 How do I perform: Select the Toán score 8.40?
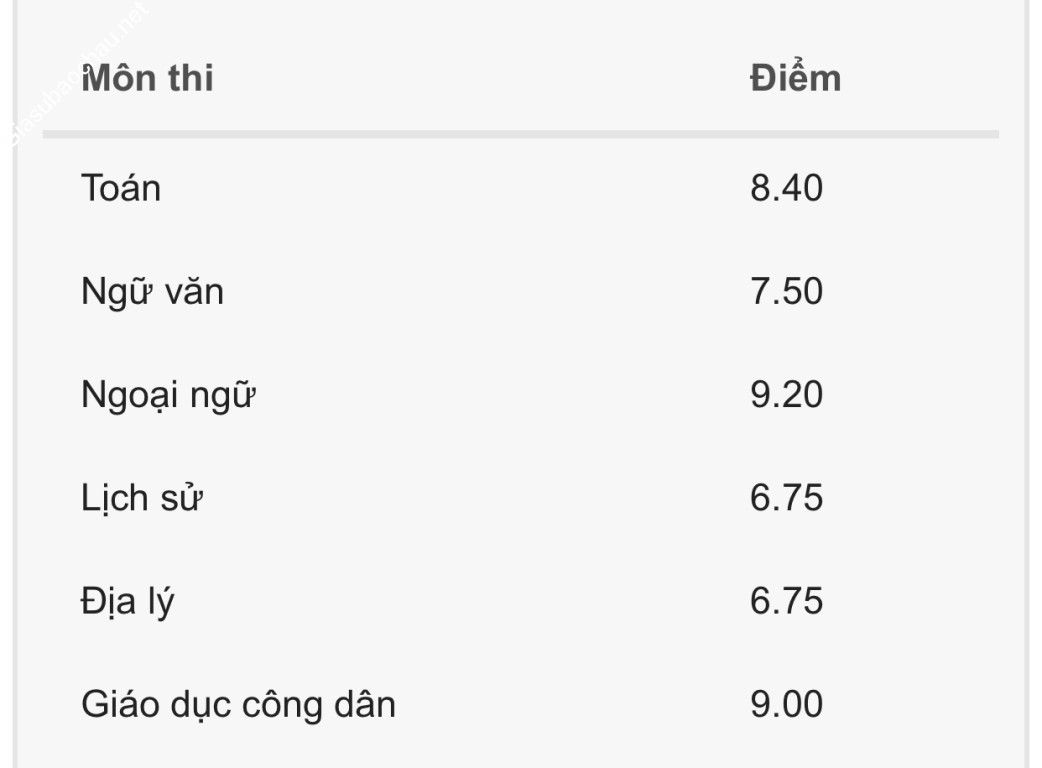point(786,188)
